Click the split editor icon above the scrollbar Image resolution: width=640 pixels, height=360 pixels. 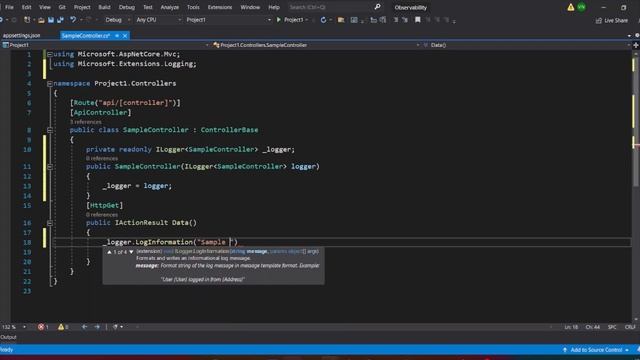636,45
